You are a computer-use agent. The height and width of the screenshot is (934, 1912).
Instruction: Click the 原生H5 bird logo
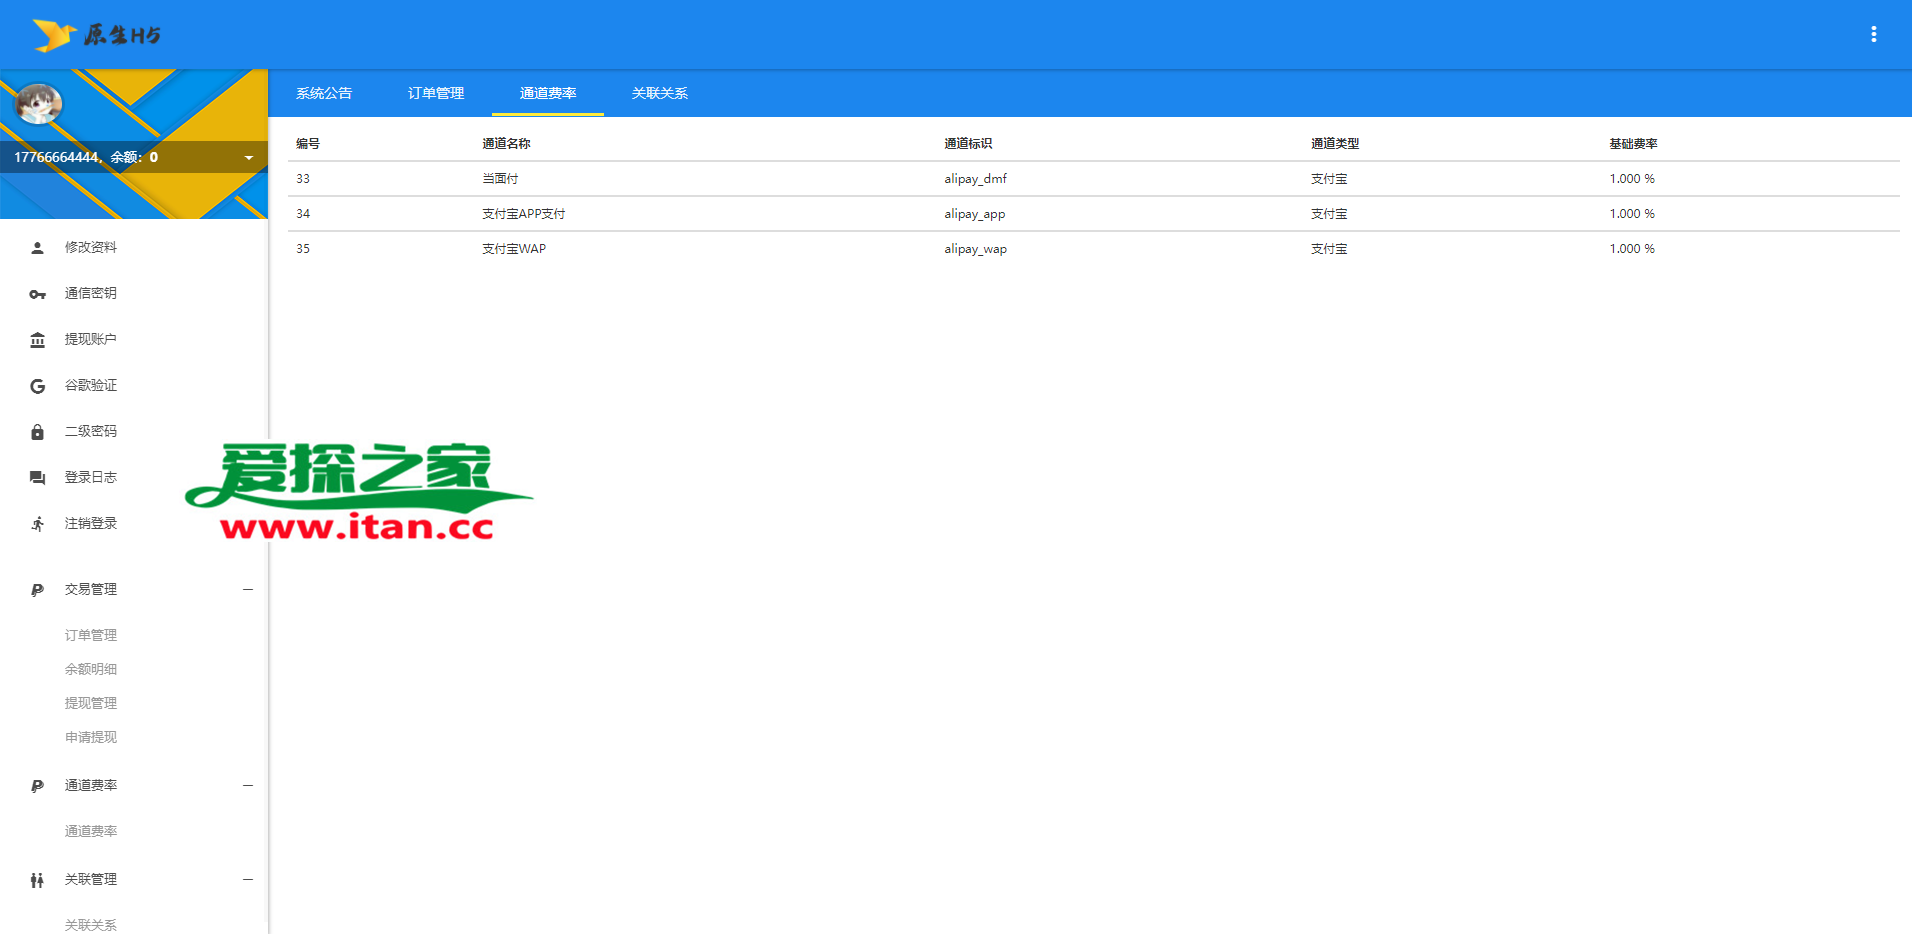coord(54,35)
